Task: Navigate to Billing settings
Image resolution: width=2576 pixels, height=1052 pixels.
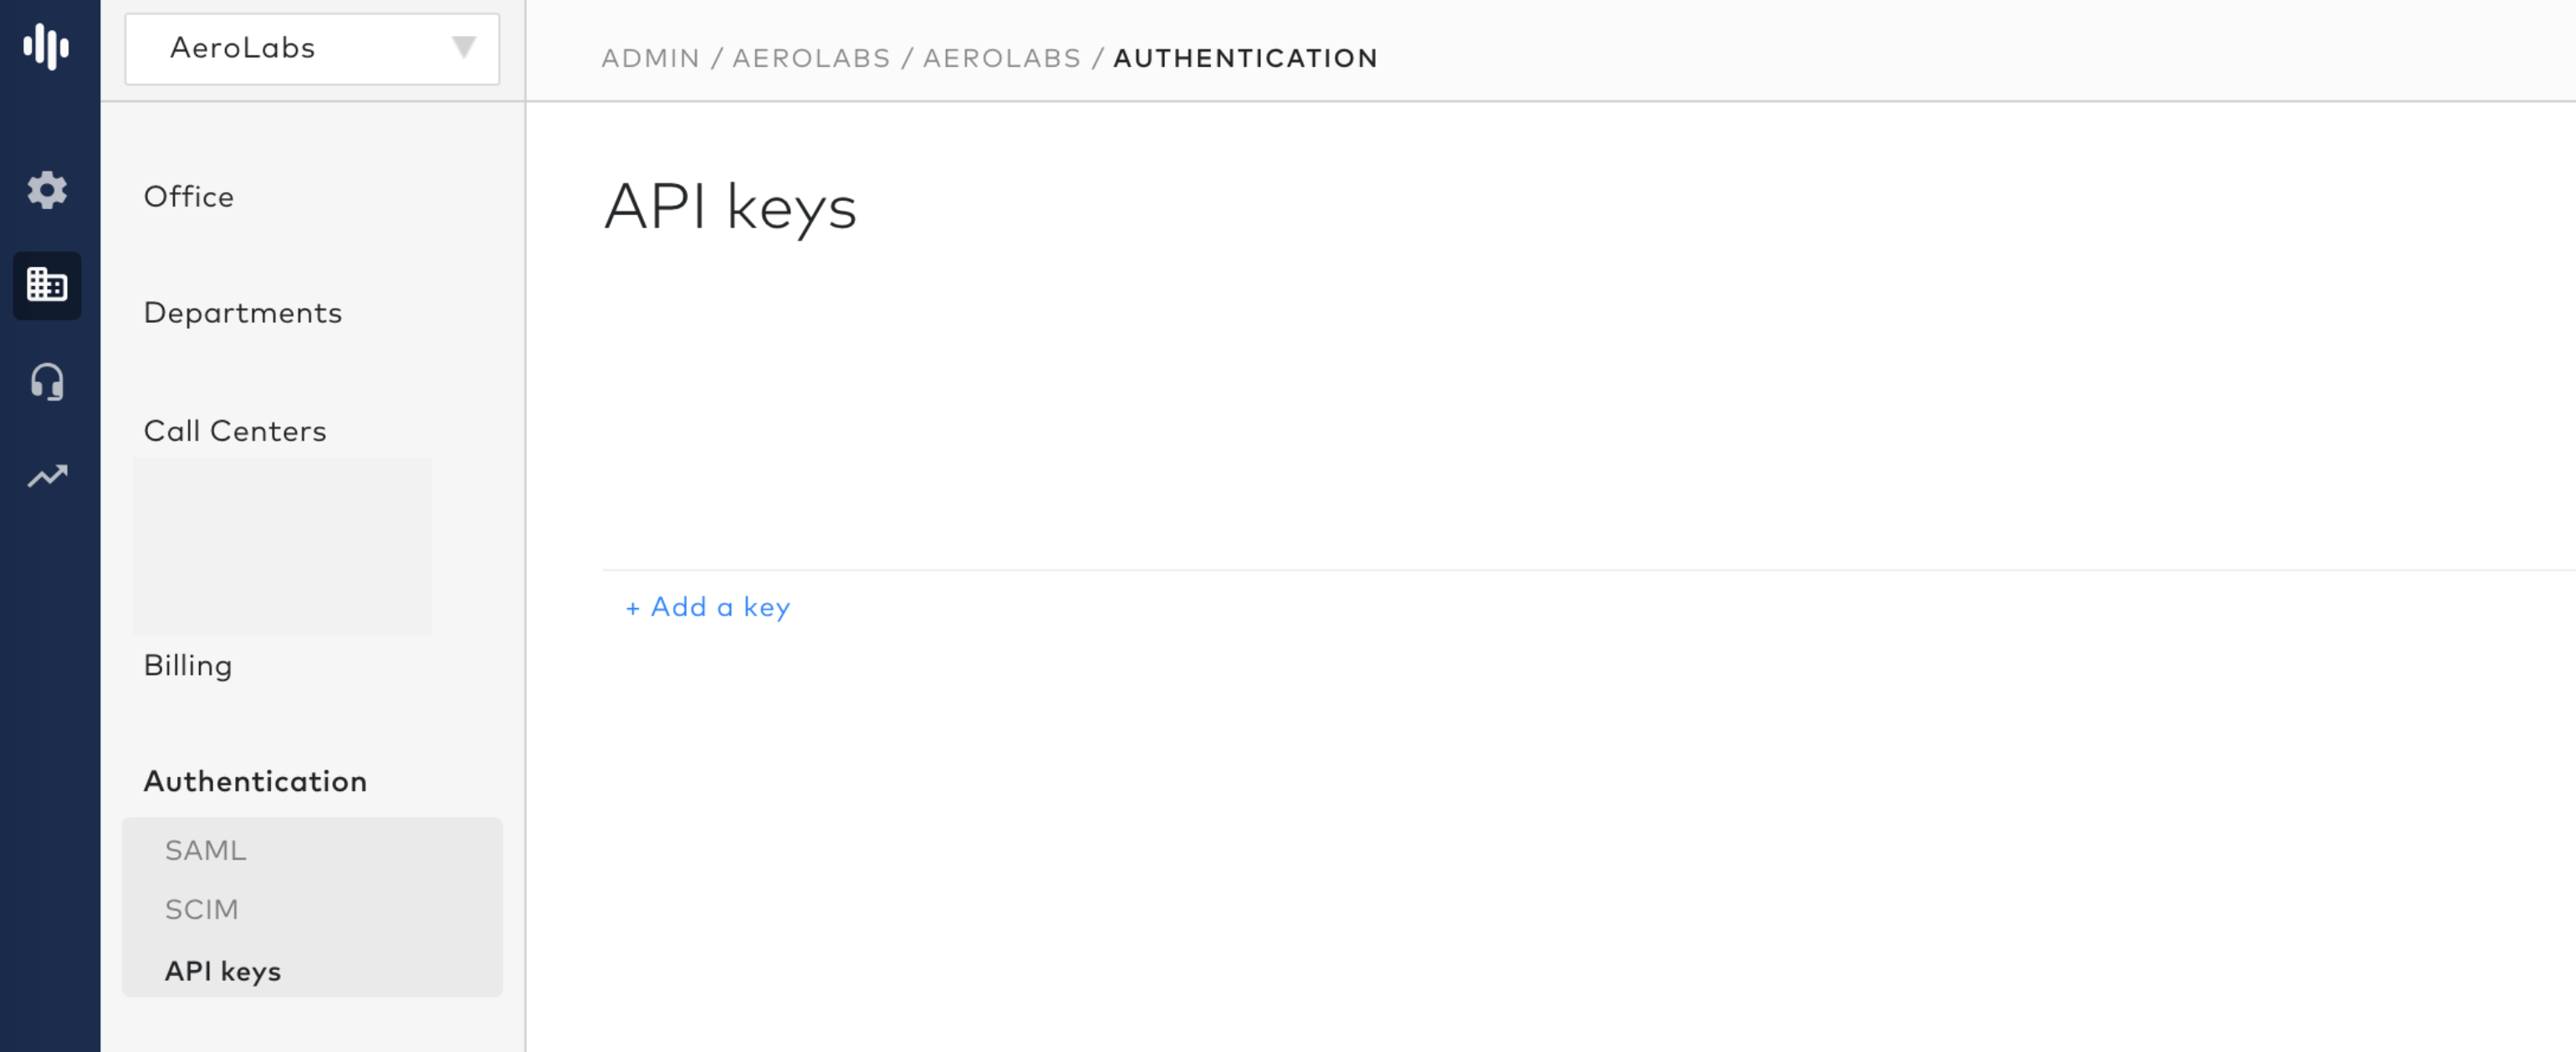Action: point(187,666)
